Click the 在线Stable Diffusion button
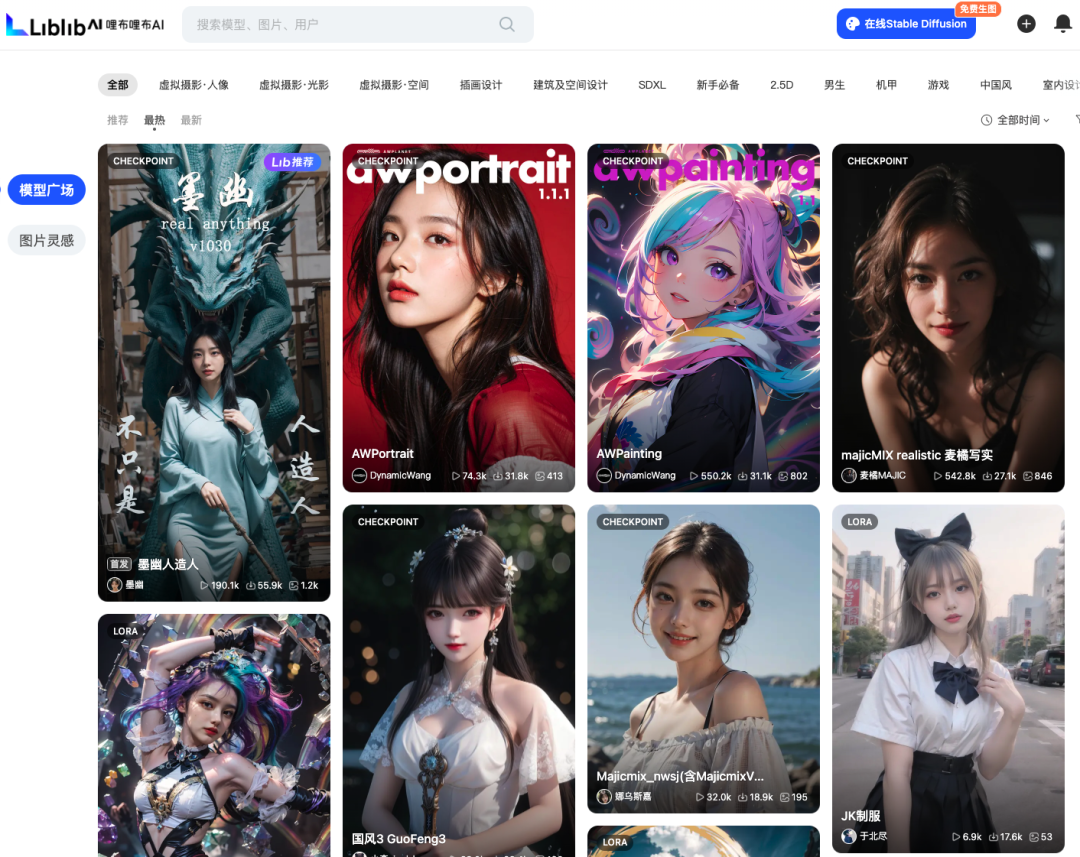1080x857 pixels. pos(905,23)
